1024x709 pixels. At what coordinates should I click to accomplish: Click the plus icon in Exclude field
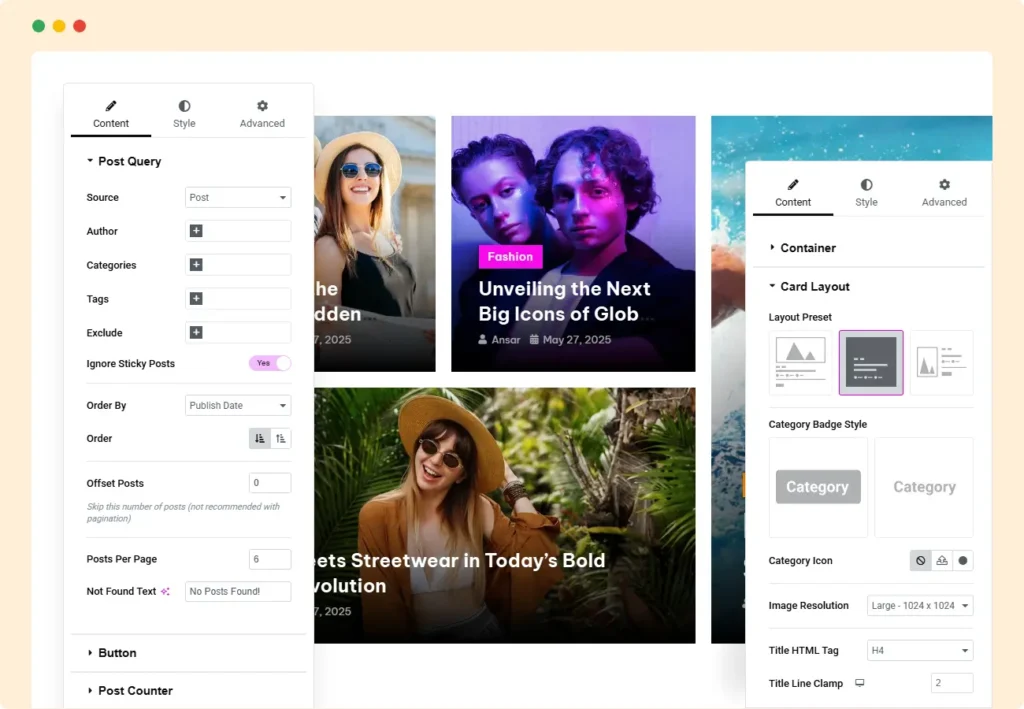196,333
